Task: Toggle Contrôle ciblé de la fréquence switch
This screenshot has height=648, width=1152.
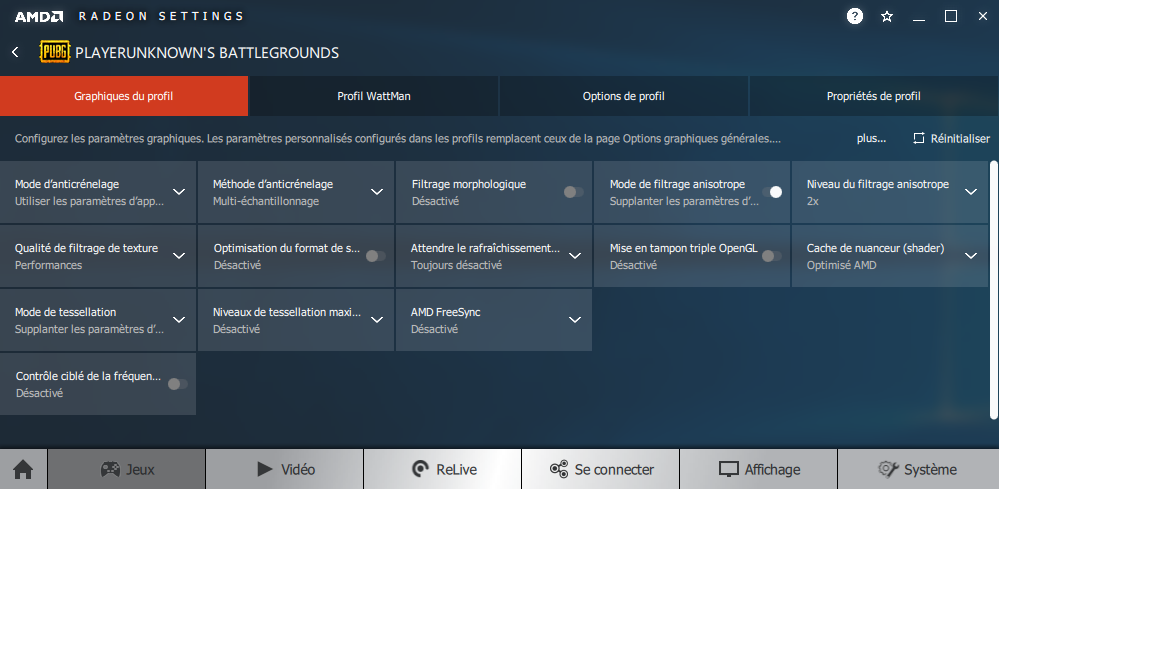Action: pyautogui.click(x=178, y=384)
